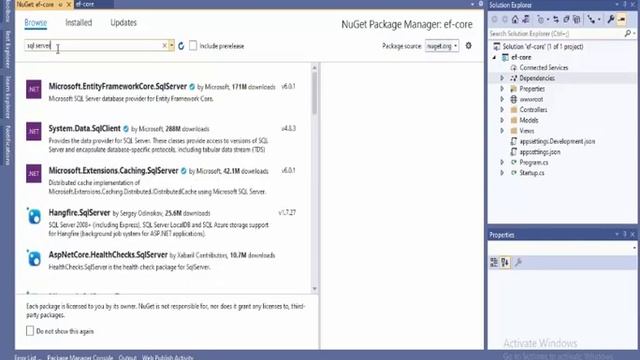Screen dimensions: 640x360
Task: Select Connected Services in Solution Explorer
Action: point(543,68)
